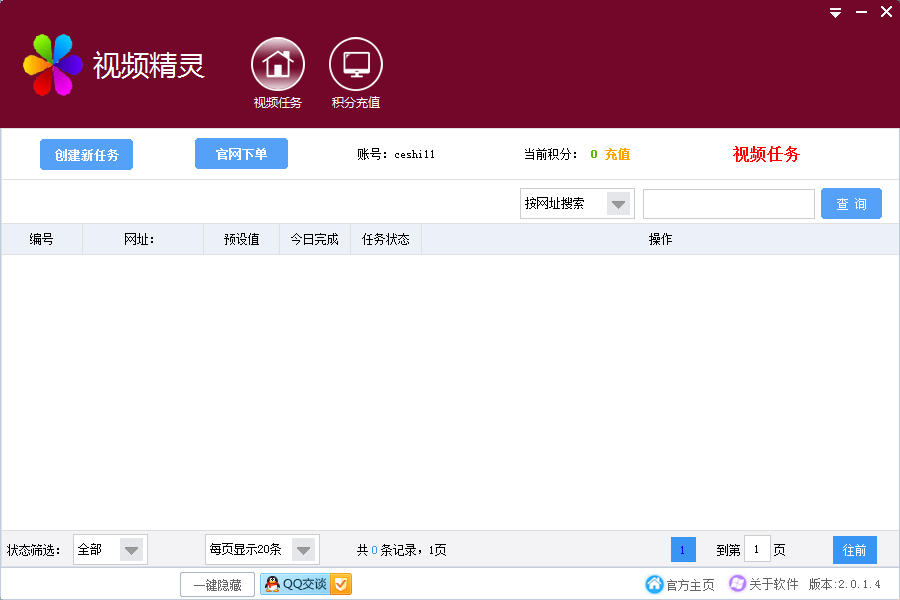900x600 pixels.
Task: Click the 往前 go button
Action: click(x=855, y=550)
